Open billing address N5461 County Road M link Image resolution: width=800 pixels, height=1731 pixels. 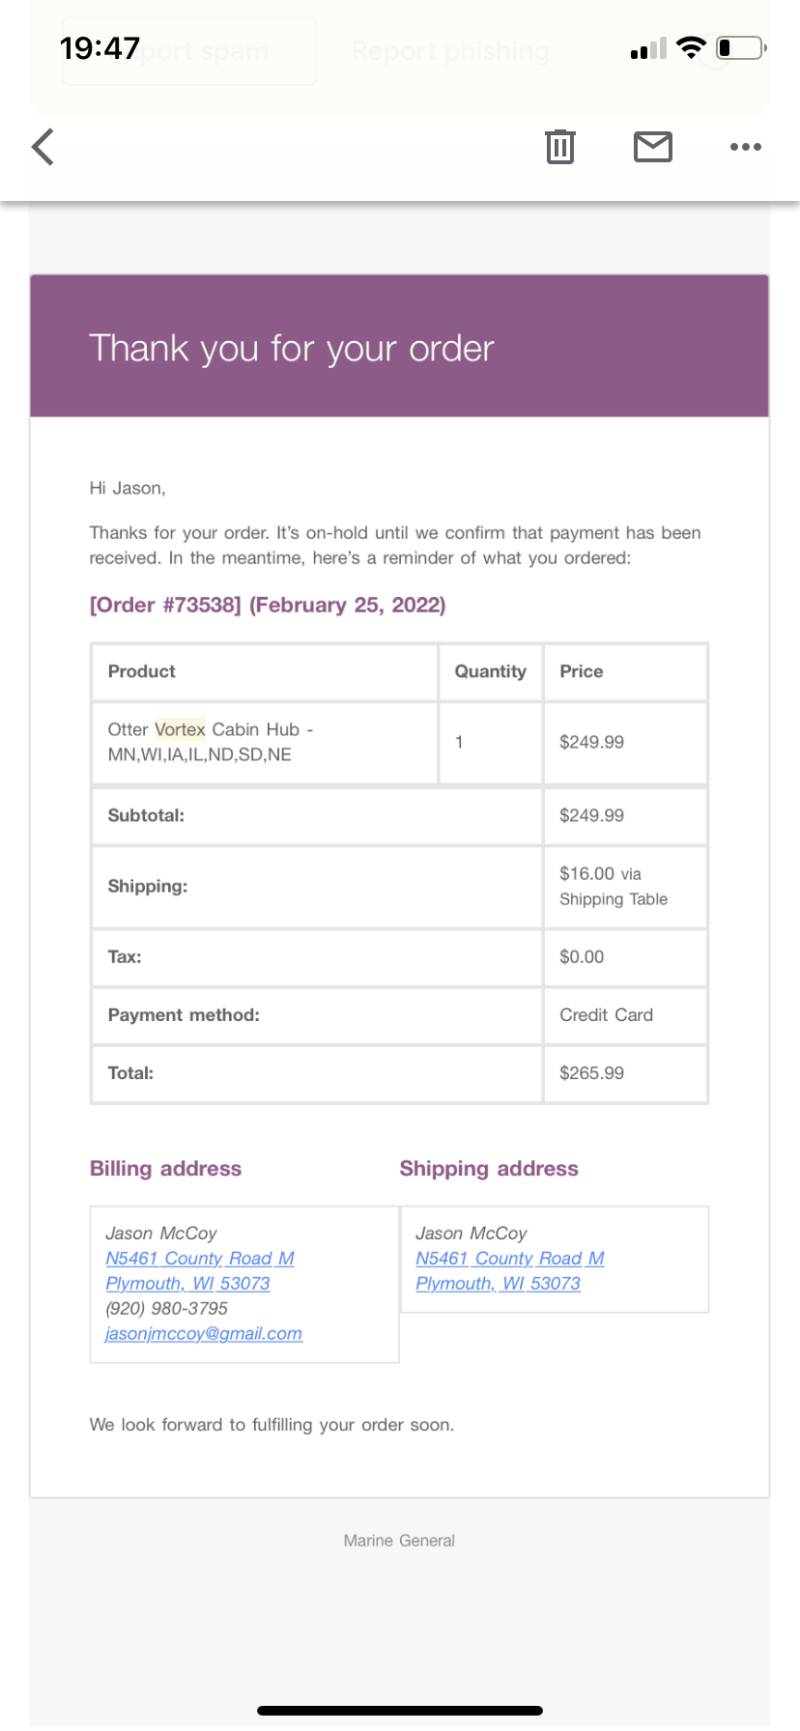[200, 1258]
